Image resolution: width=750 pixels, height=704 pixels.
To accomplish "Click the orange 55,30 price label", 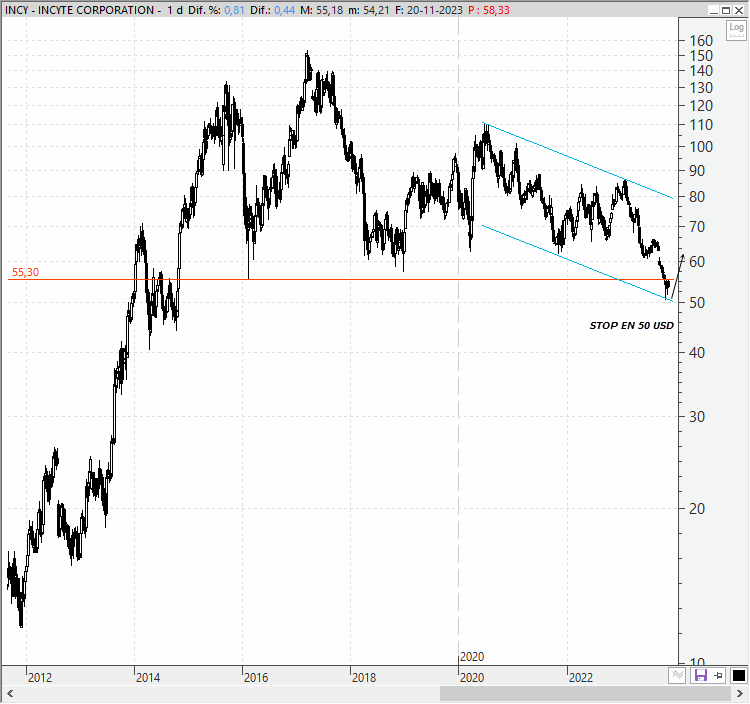I will tap(25, 272).
